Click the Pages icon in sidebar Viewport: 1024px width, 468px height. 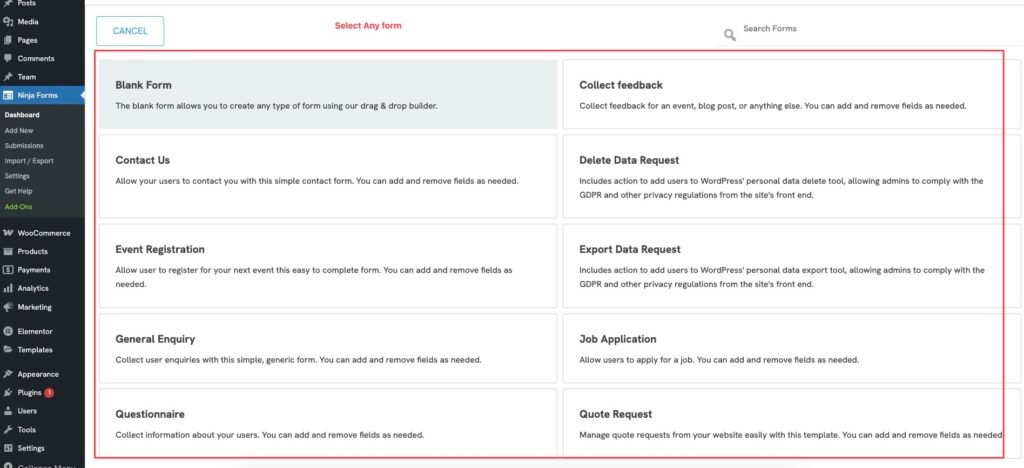coord(8,40)
